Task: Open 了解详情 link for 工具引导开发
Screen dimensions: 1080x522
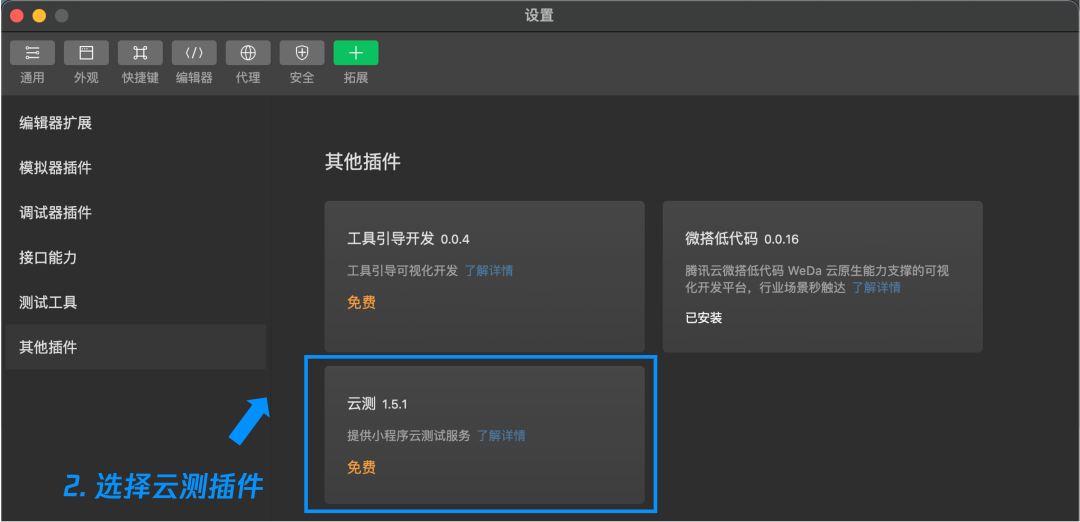Action: 488,271
